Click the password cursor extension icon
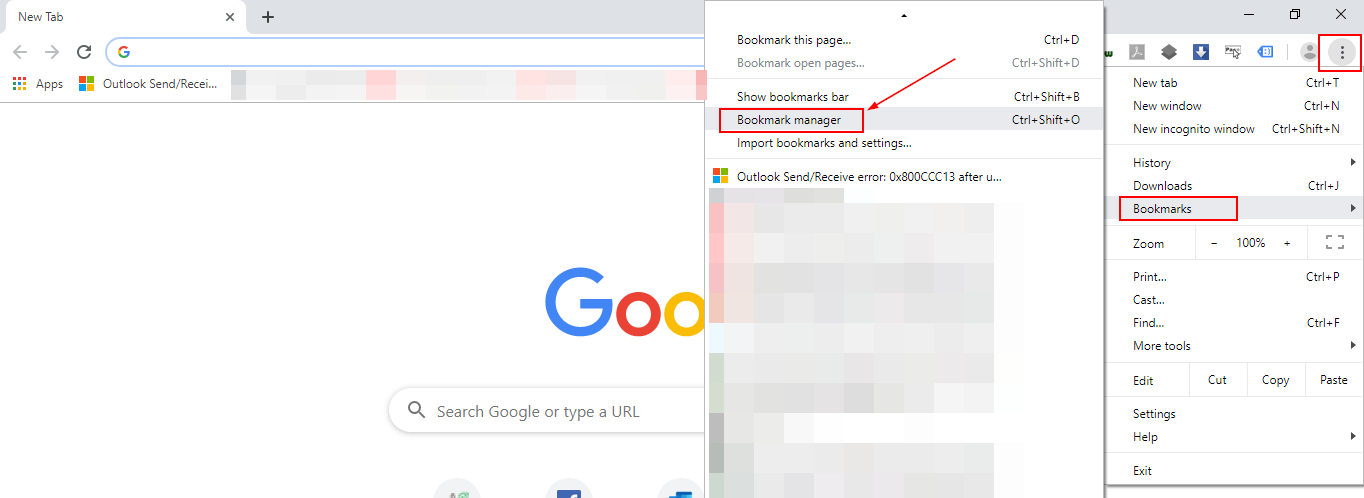 click(1233, 52)
